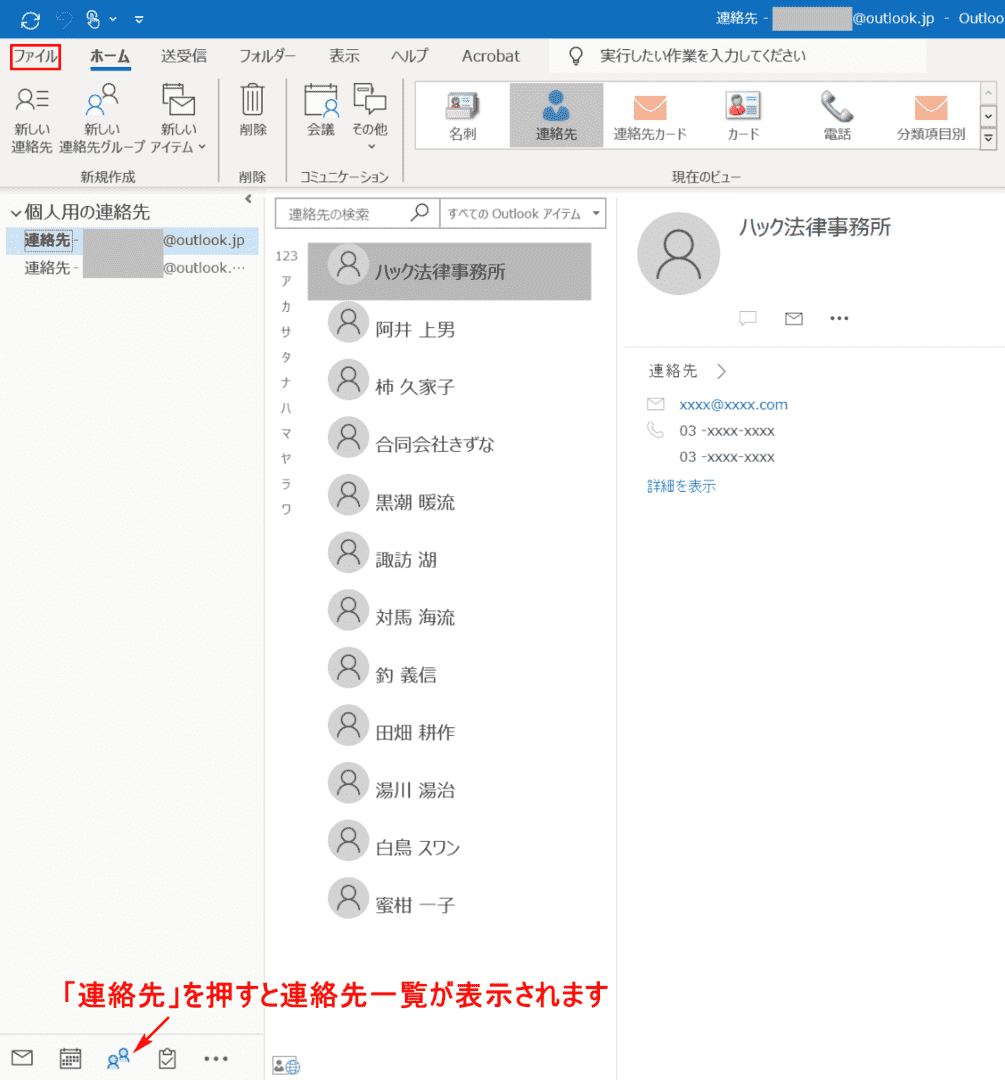Select contact 柿 久家子
The height and width of the screenshot is (1080, 1005).
449,386
